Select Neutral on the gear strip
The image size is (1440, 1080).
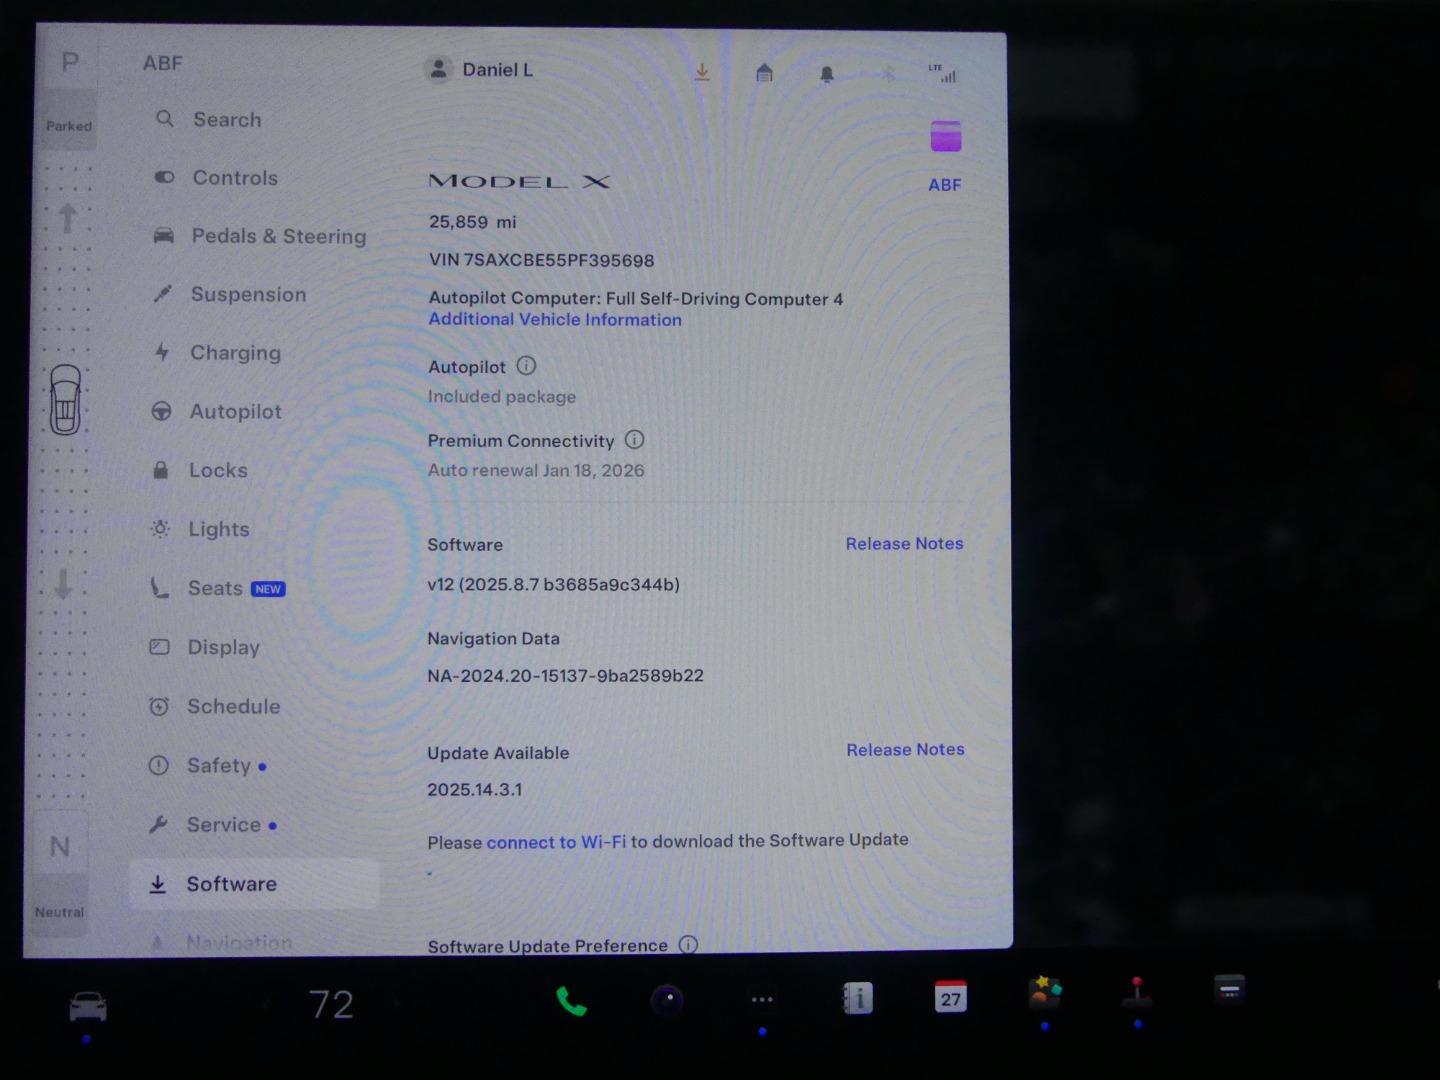tap(60, 848)
